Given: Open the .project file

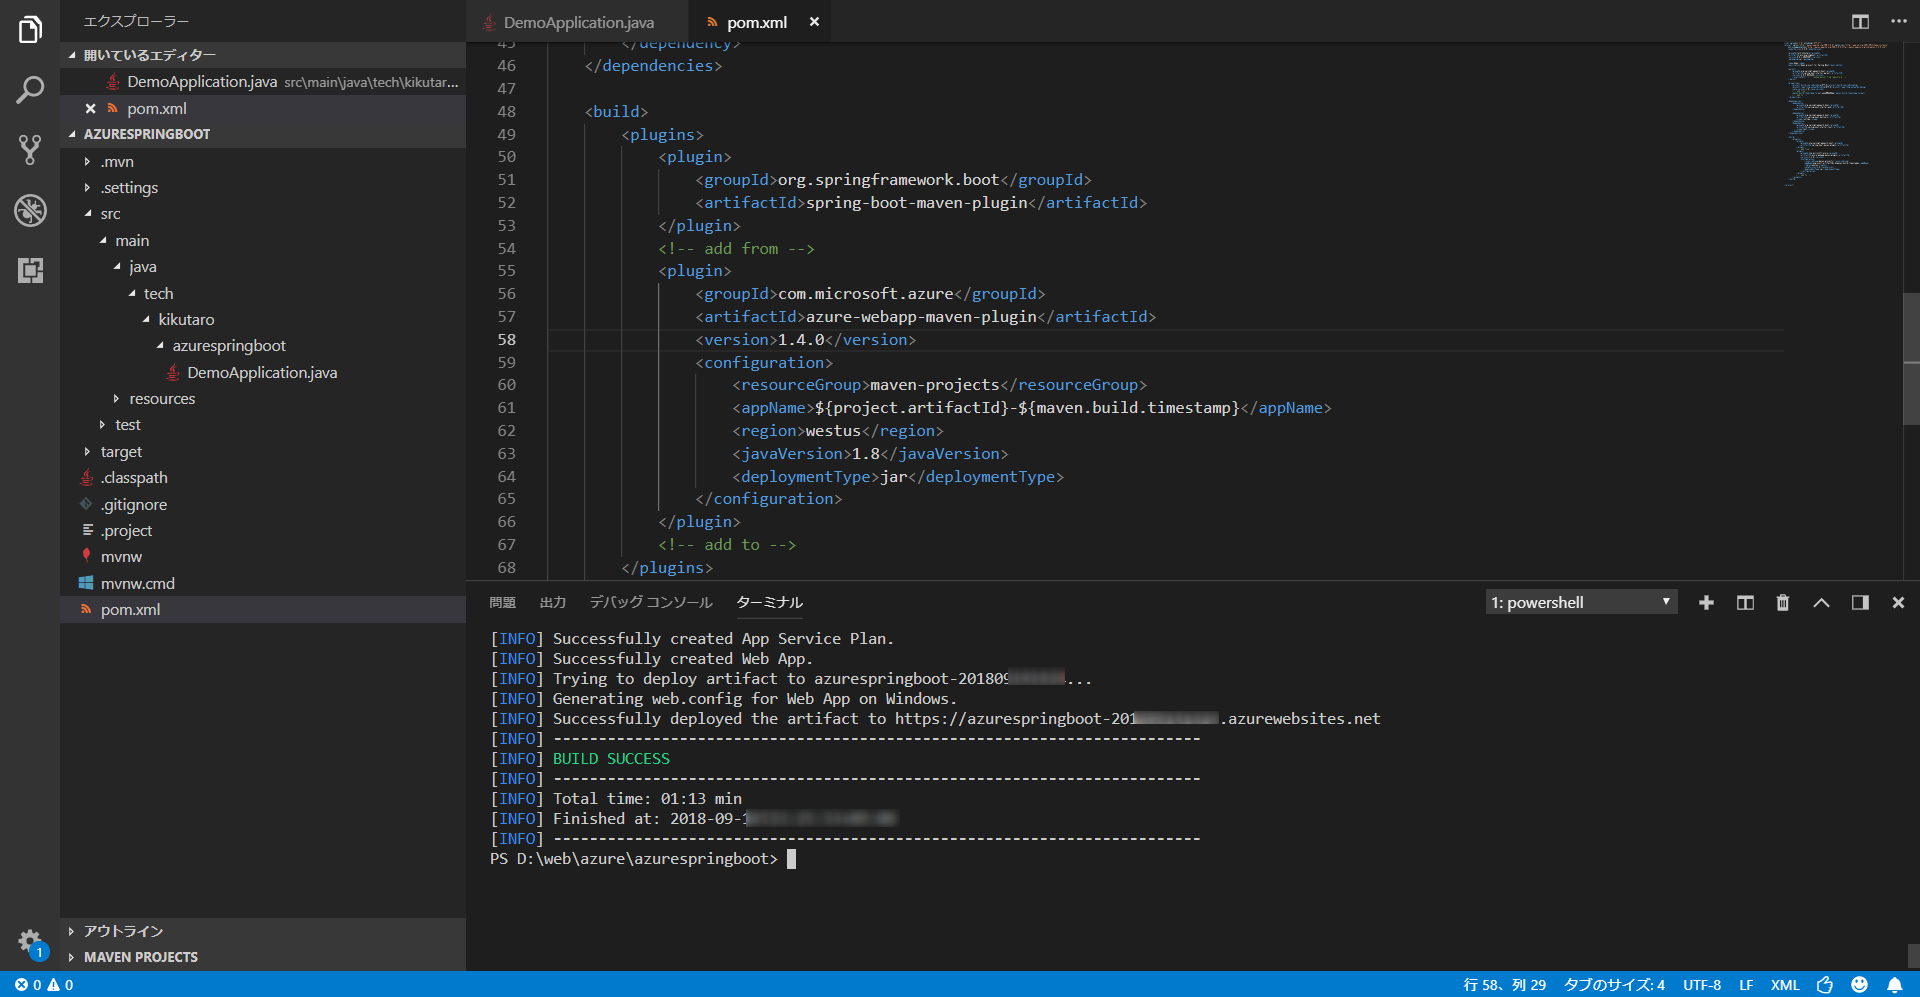Looking at the screenshot, I should click(x=126, y=531).
